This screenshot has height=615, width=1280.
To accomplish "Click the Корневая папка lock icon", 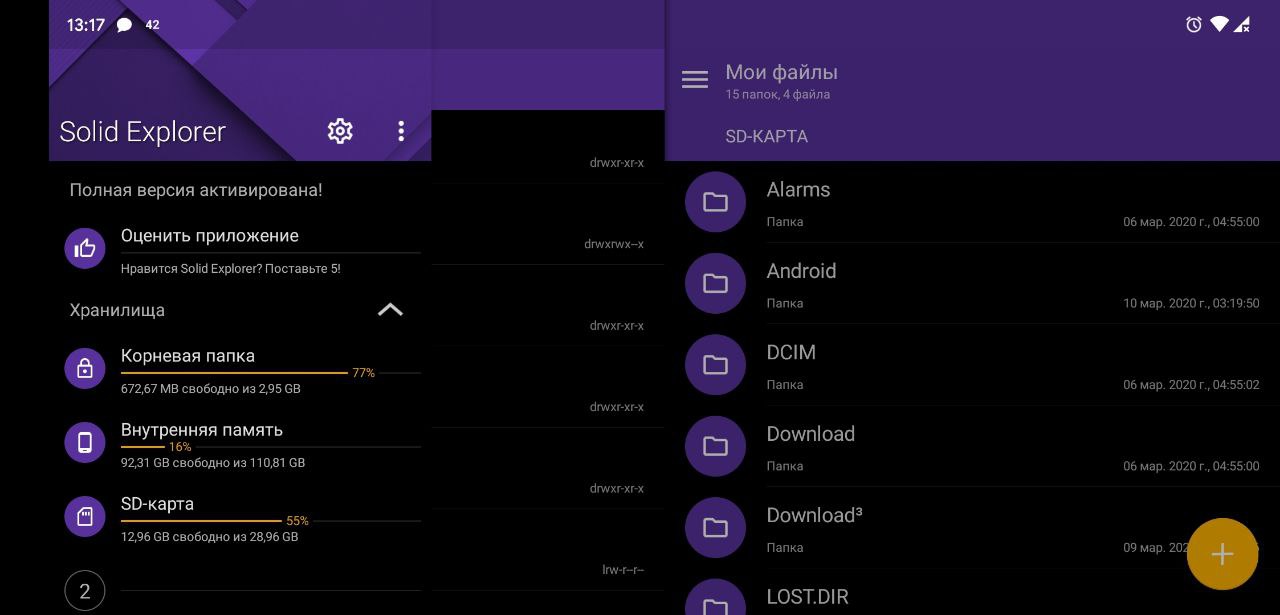I will [85, 368].
